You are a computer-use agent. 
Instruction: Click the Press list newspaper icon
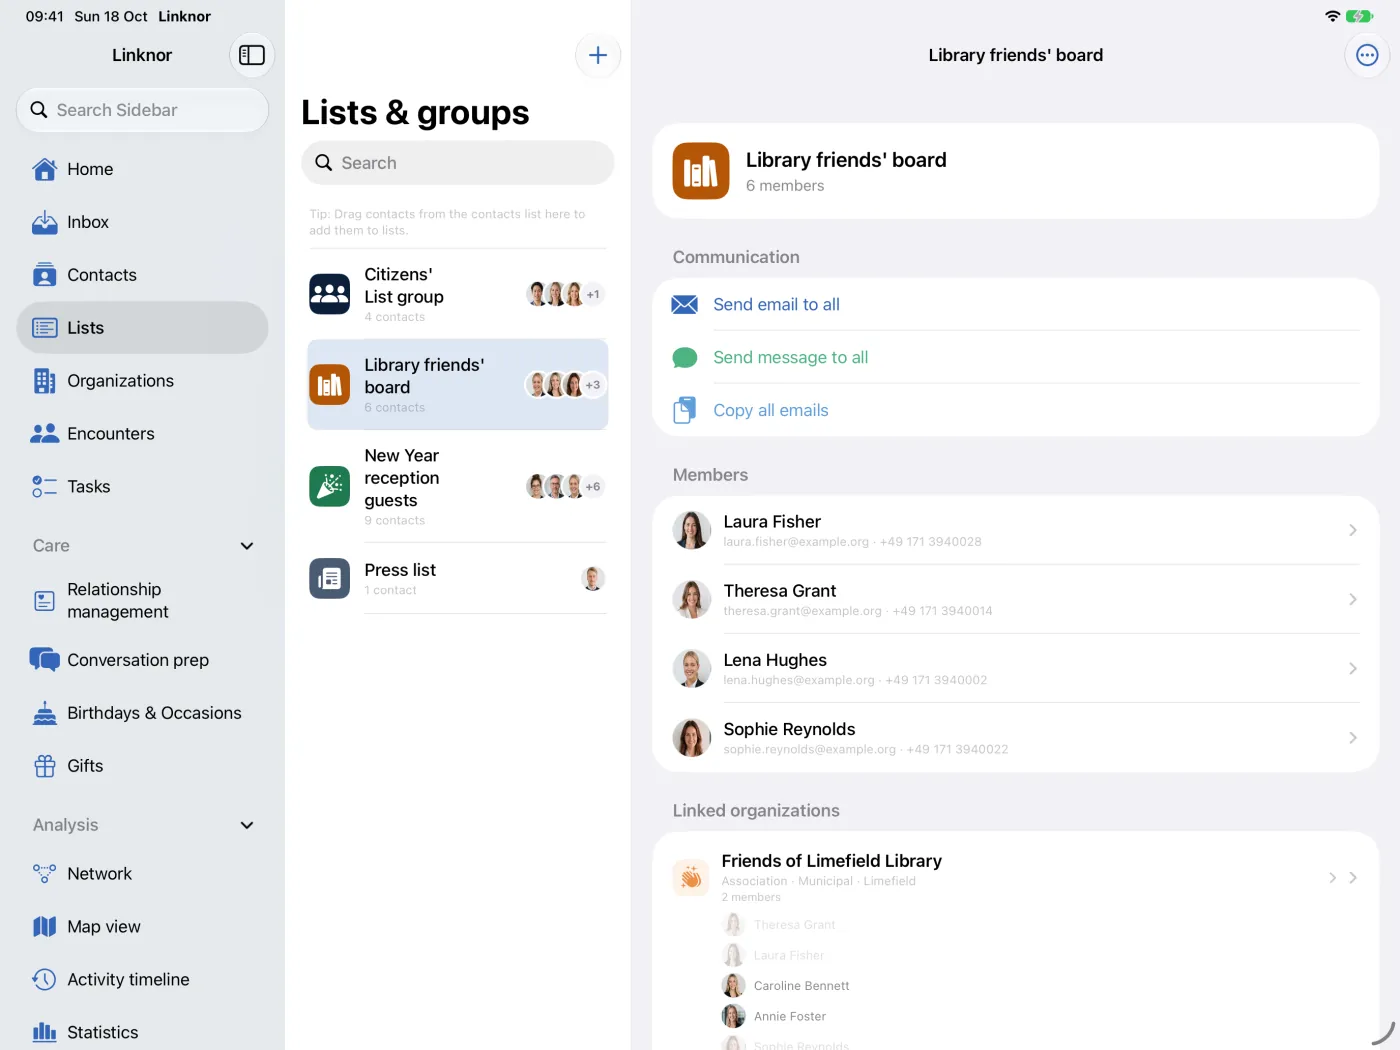[330, 579]
